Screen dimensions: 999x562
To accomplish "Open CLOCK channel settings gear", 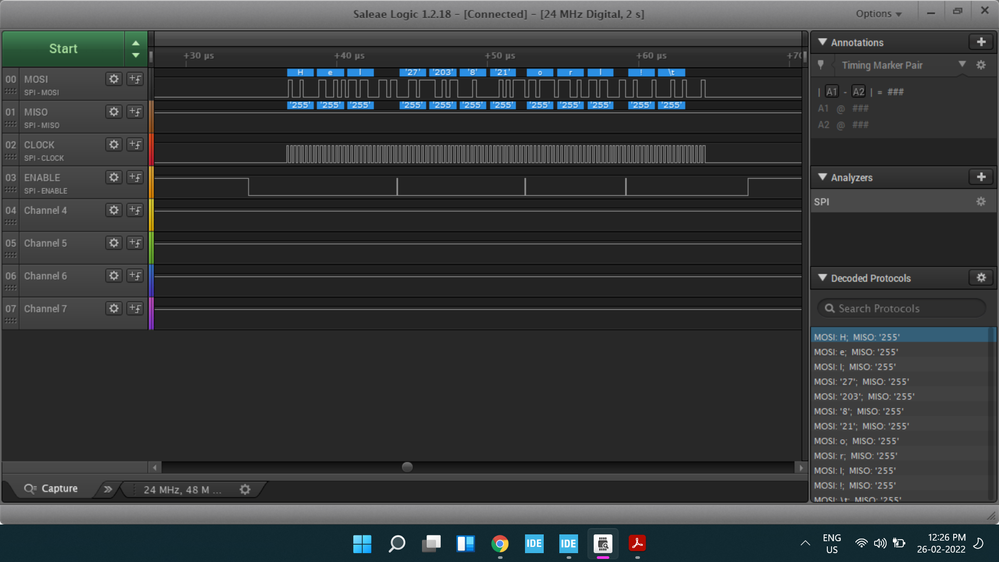I will 113,145.
